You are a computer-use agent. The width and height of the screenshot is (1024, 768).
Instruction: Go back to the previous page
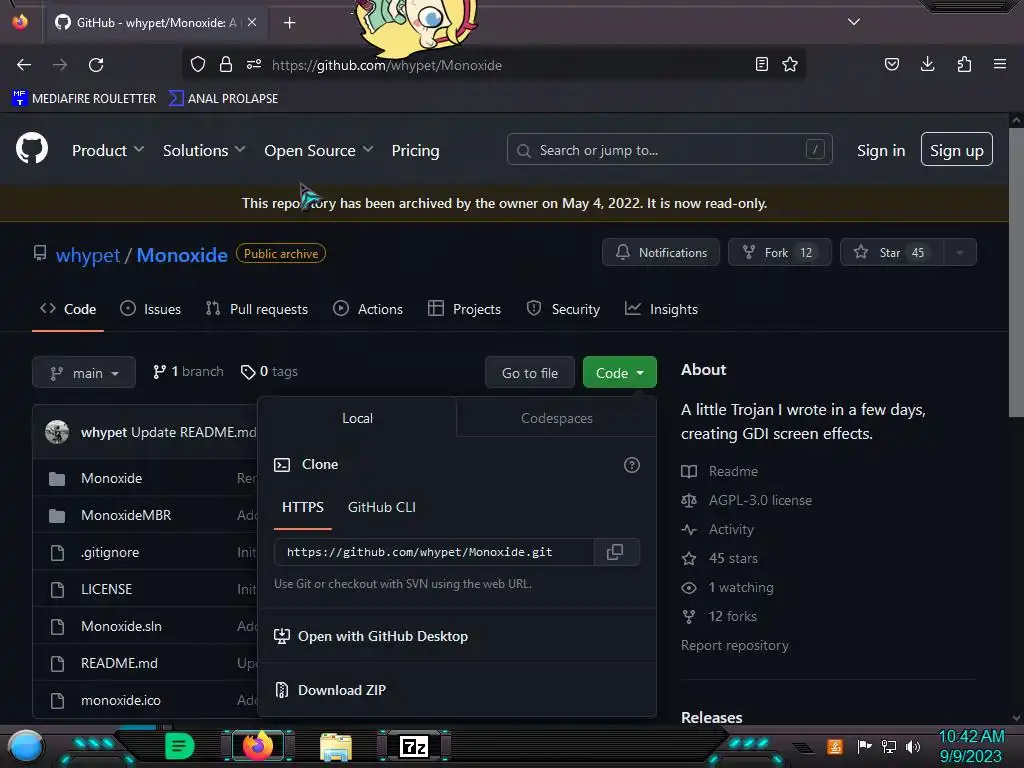coord(24,65)
